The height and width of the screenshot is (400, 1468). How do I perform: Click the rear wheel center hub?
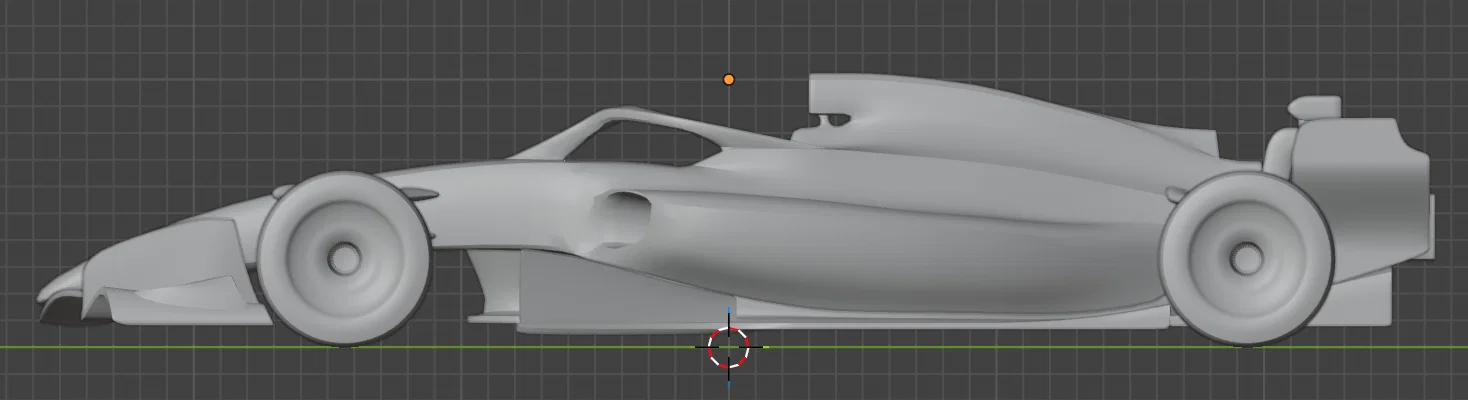click(1246, 259)
